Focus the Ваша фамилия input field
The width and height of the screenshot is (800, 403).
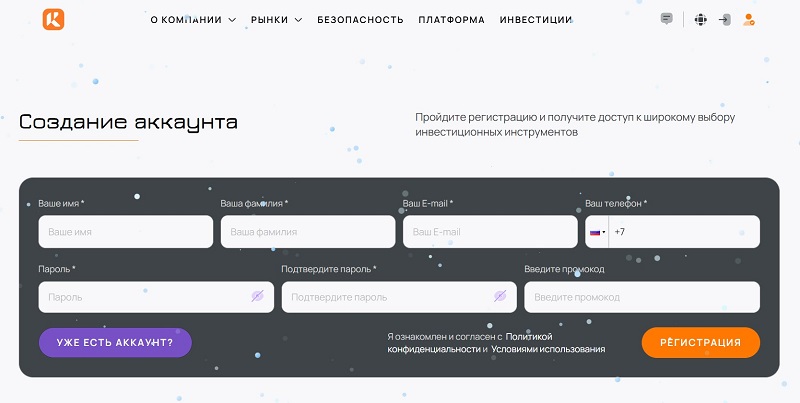pyautogui.click(x=308, y=232)
